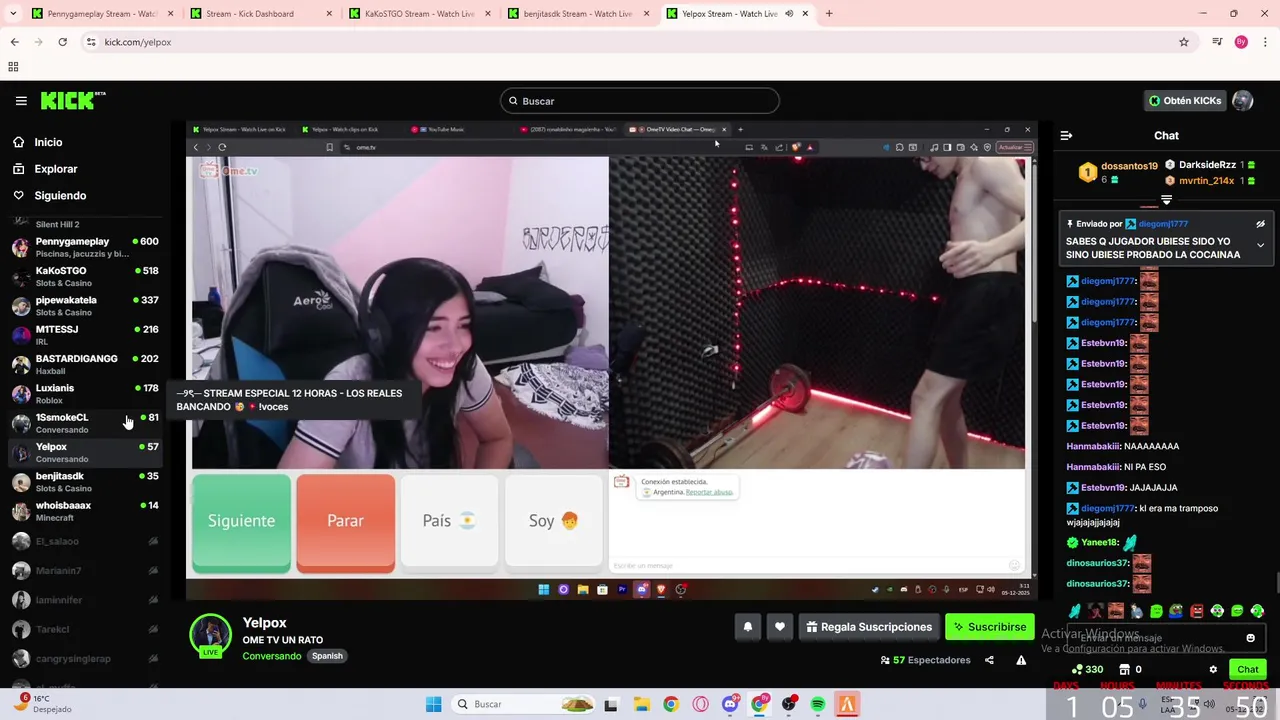Expand the pinned message chevron

point(1260,245)
